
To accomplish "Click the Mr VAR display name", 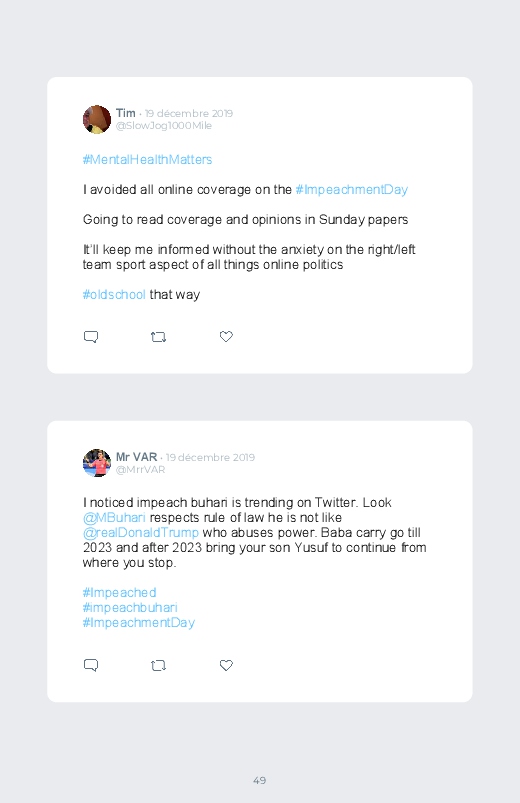I will click(x=136, y=457).
